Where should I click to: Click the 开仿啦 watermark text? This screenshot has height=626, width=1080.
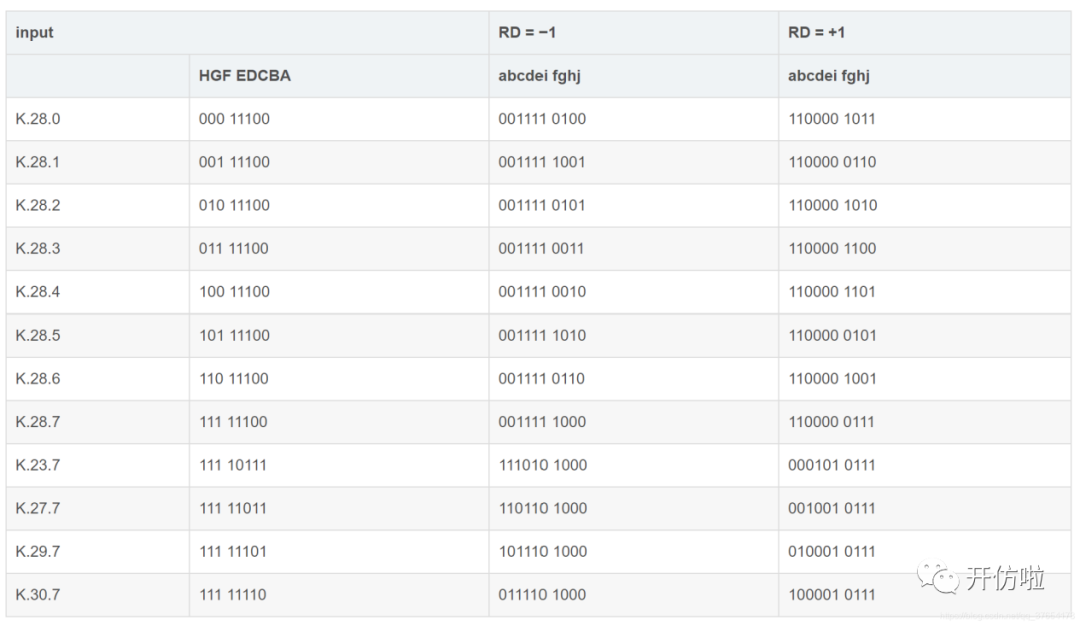click(x=1005, y=578)
